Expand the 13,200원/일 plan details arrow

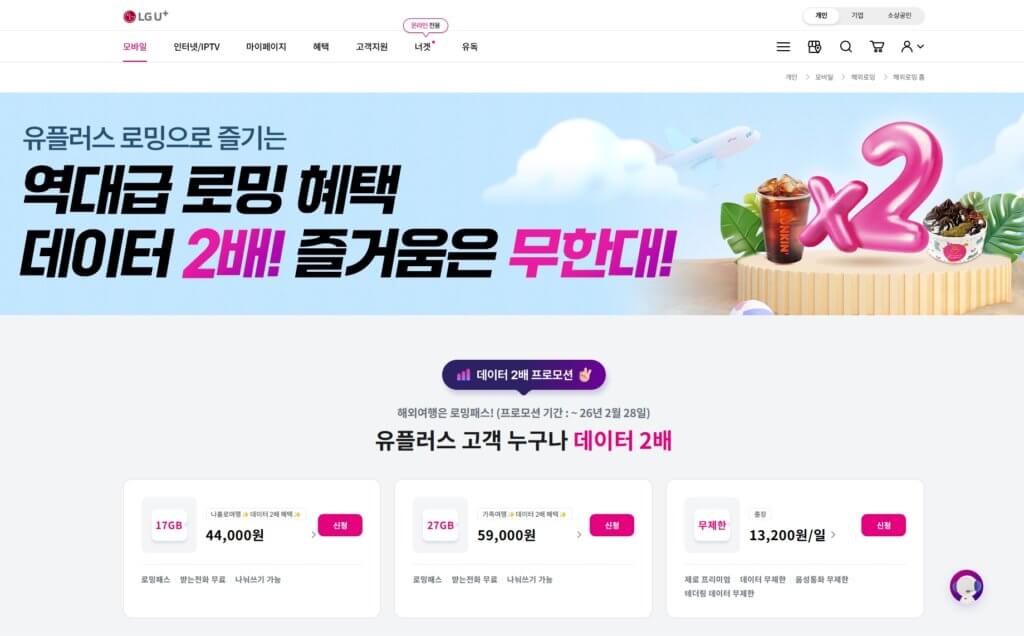[x=833, y=535]
